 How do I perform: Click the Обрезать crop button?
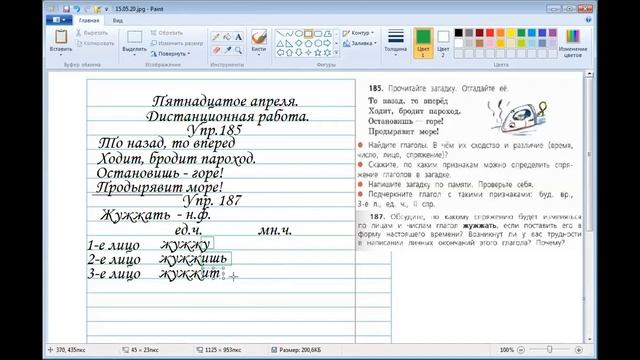pos(167,33)
